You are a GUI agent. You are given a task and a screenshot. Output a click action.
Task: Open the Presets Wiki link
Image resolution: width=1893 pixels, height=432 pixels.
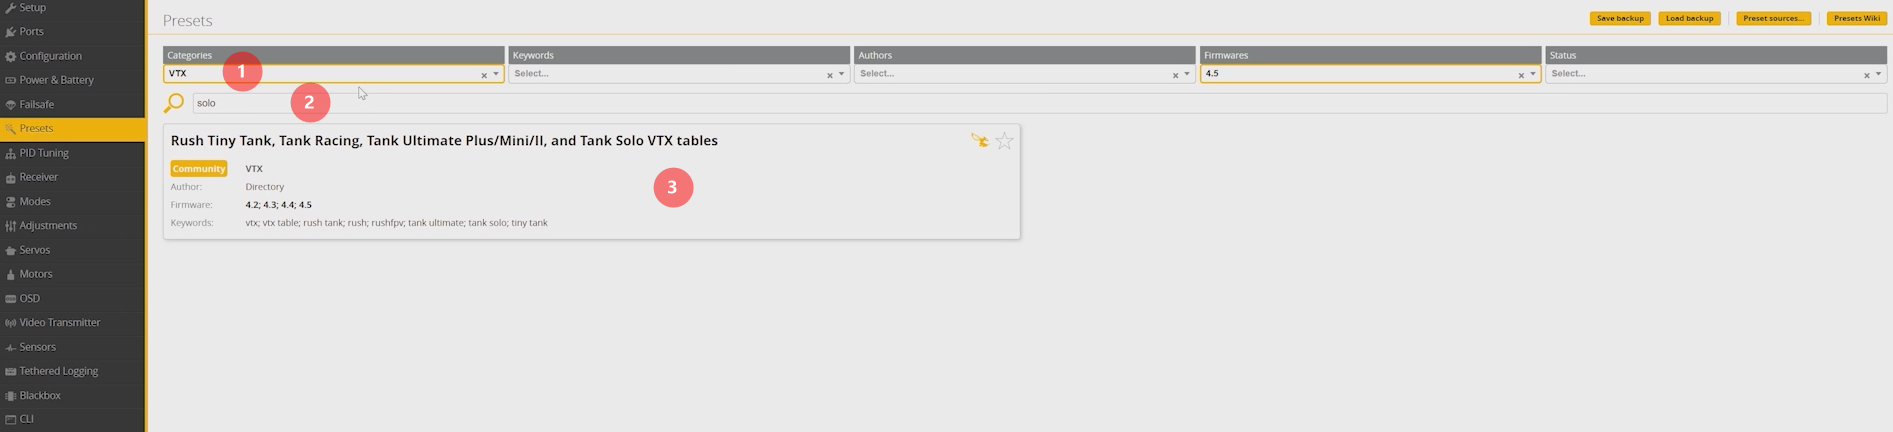pyautogui.click(x=1856, y=18)
